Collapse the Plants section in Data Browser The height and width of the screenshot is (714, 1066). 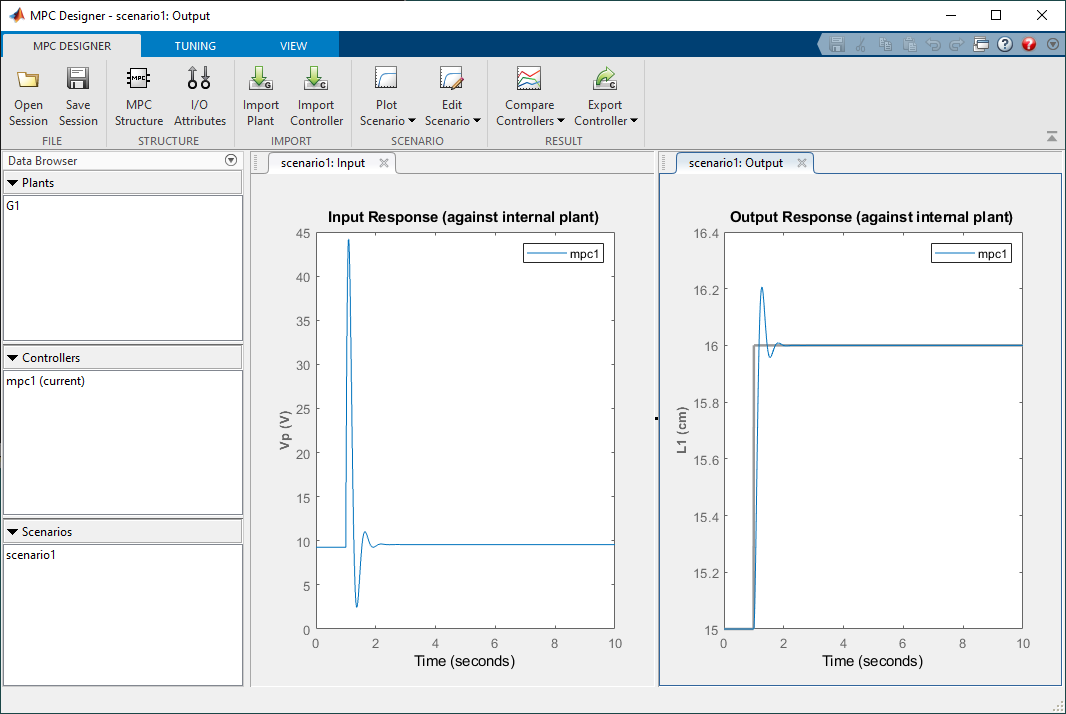click(13, 183)
